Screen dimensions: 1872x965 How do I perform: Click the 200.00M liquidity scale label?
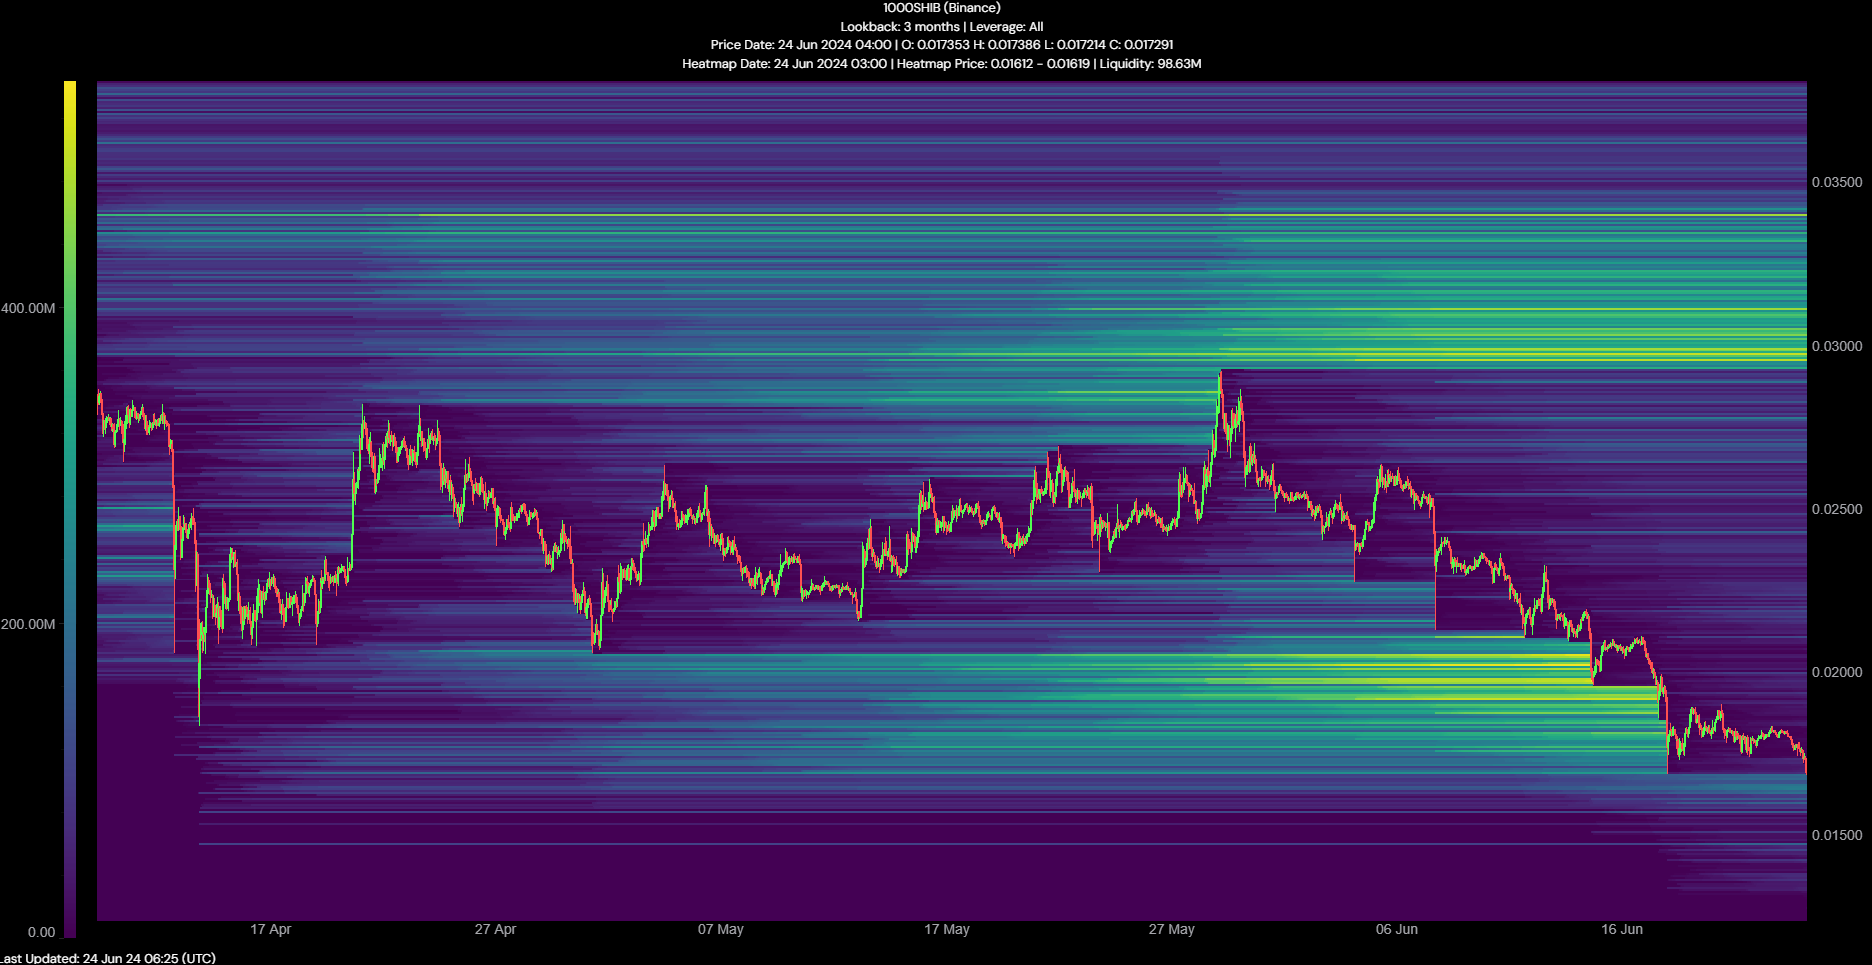28,624
